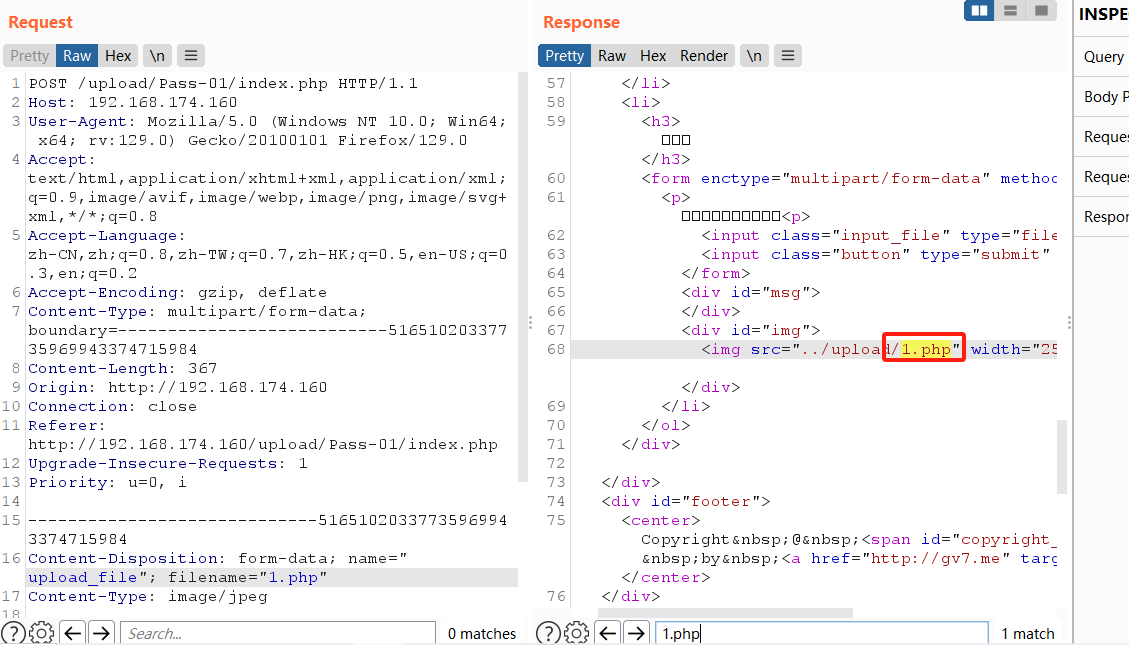The height and width of the screenshot is (645, 1129).
Task: Click the User-Agent header line
Action: click(267, 130)
